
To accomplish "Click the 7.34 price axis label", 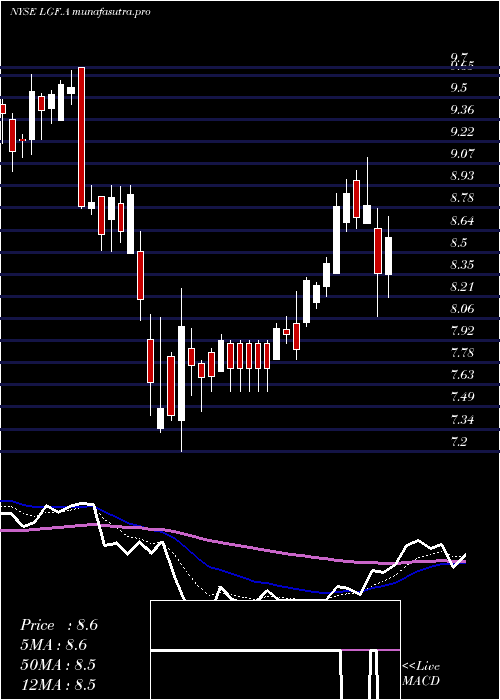I will [462, 420].
